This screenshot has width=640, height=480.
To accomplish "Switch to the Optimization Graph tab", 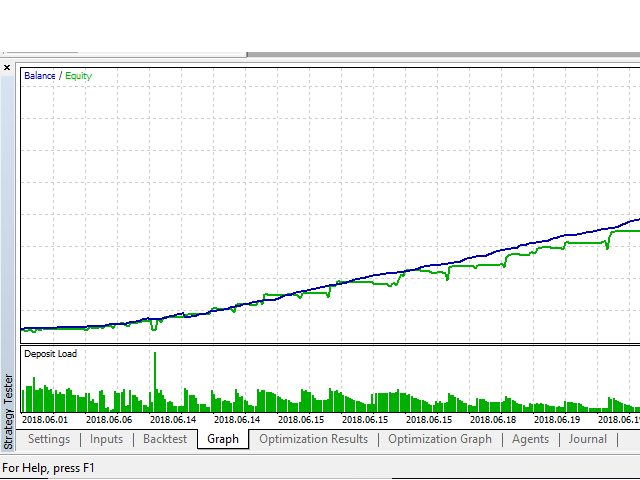I will point(440,439).
